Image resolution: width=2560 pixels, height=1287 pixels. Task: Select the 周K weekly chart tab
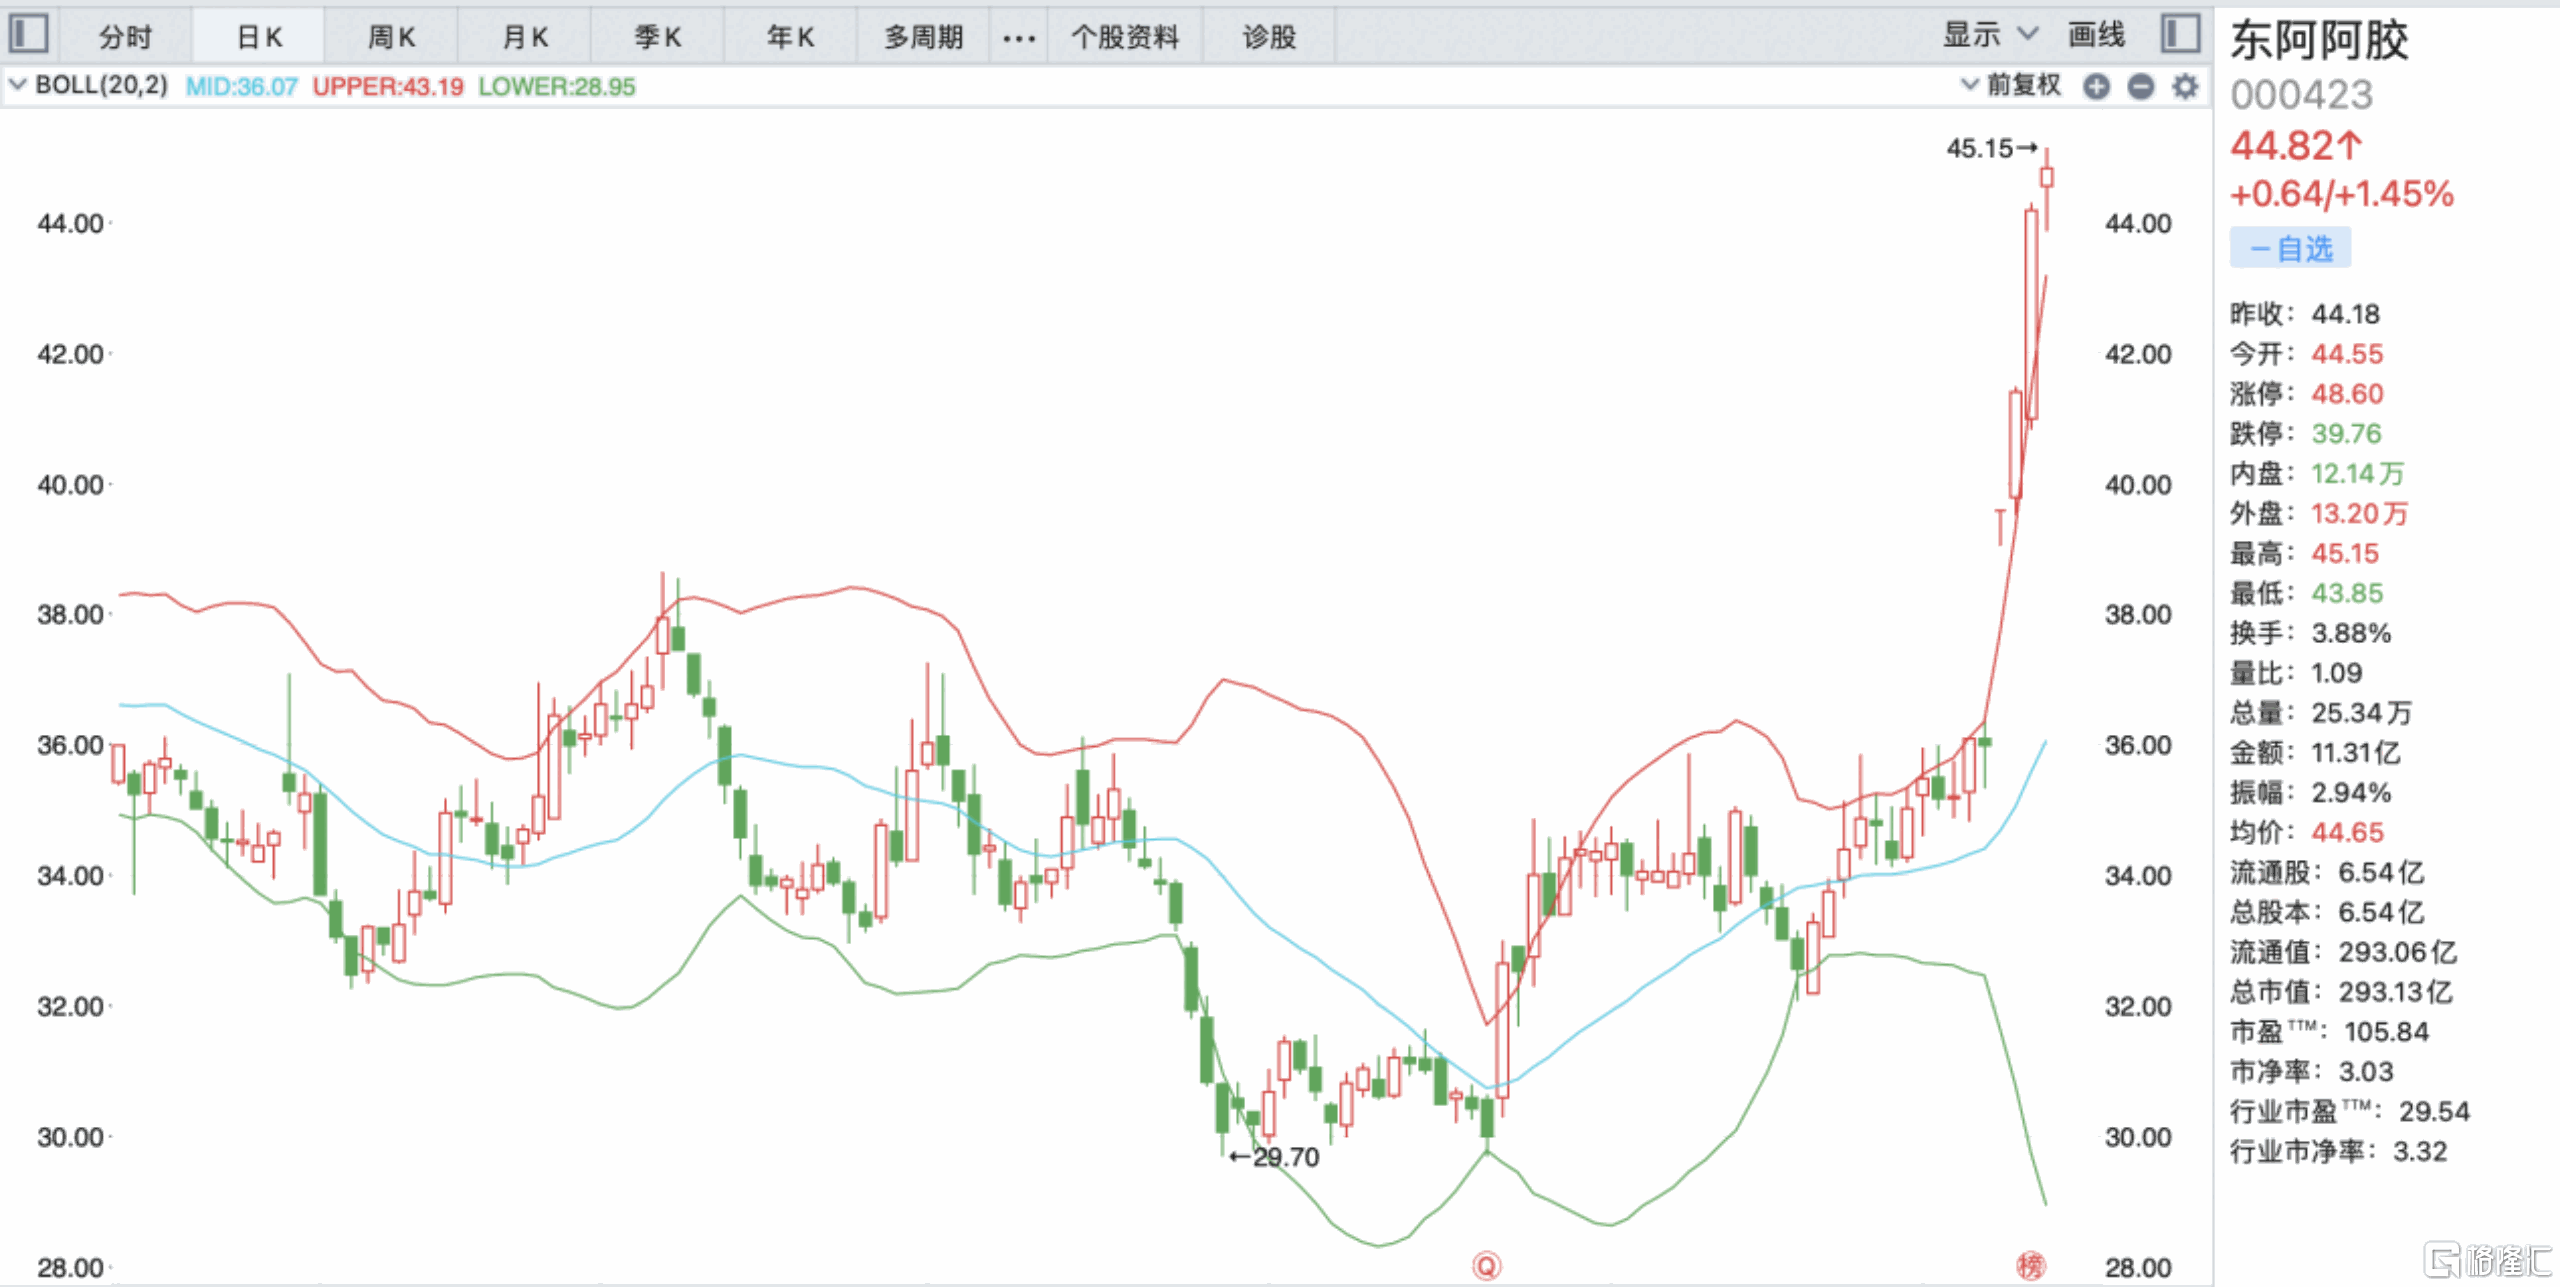pyautogui.click(x=391, y=38)
